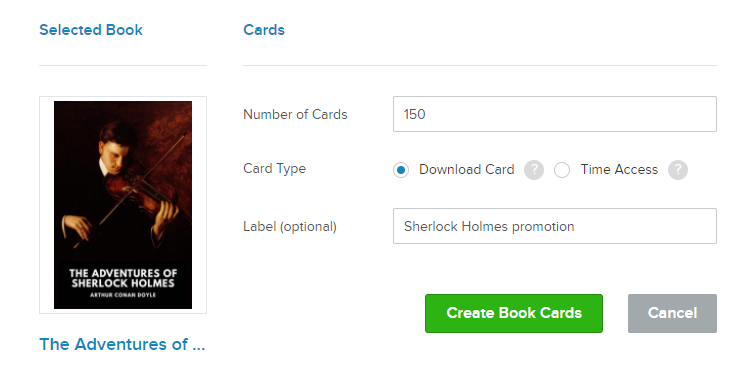Click the "Download Card" option label text
The image size is (756, 387).
tap(466, 170)
